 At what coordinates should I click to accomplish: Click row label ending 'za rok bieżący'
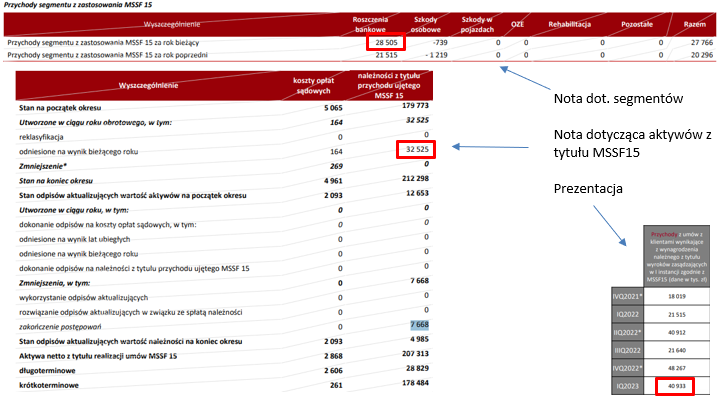pos(103,42)
